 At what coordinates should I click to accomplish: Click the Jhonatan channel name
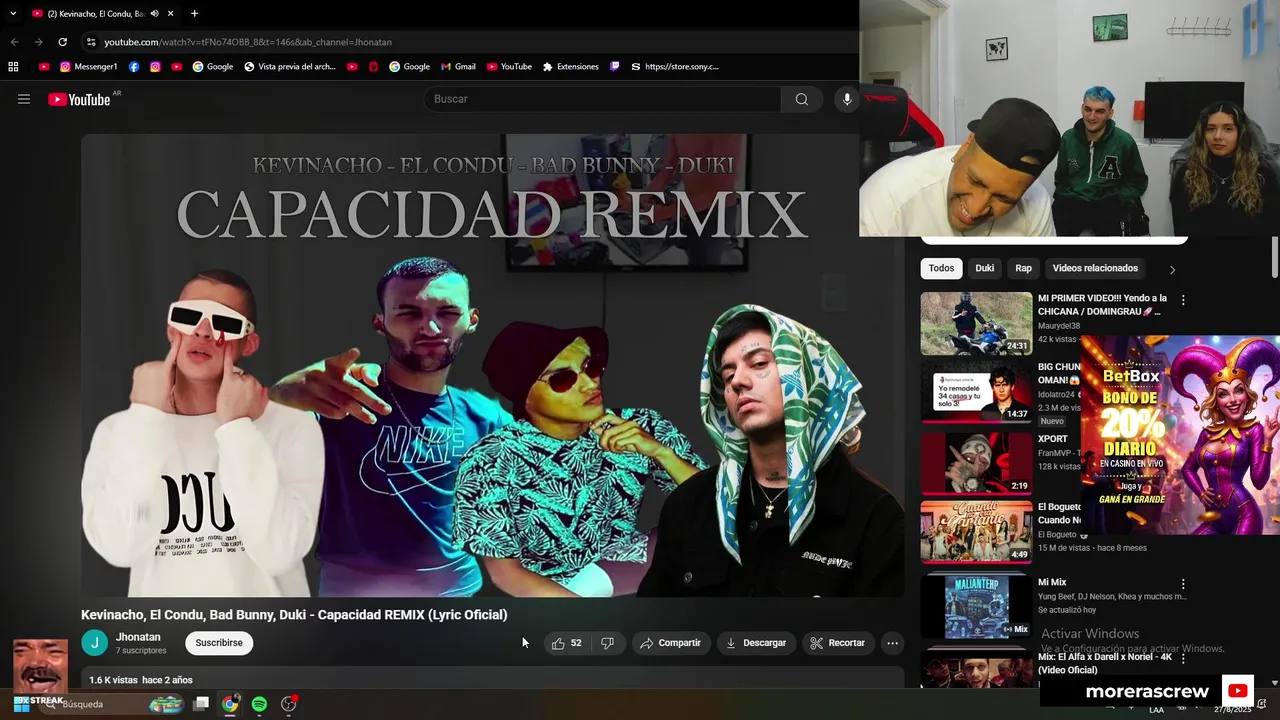pyautogui.click(x=138, y=637)
